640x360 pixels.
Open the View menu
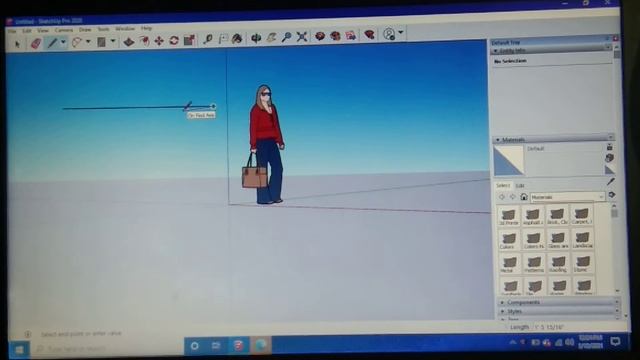(x=42, y=31)
